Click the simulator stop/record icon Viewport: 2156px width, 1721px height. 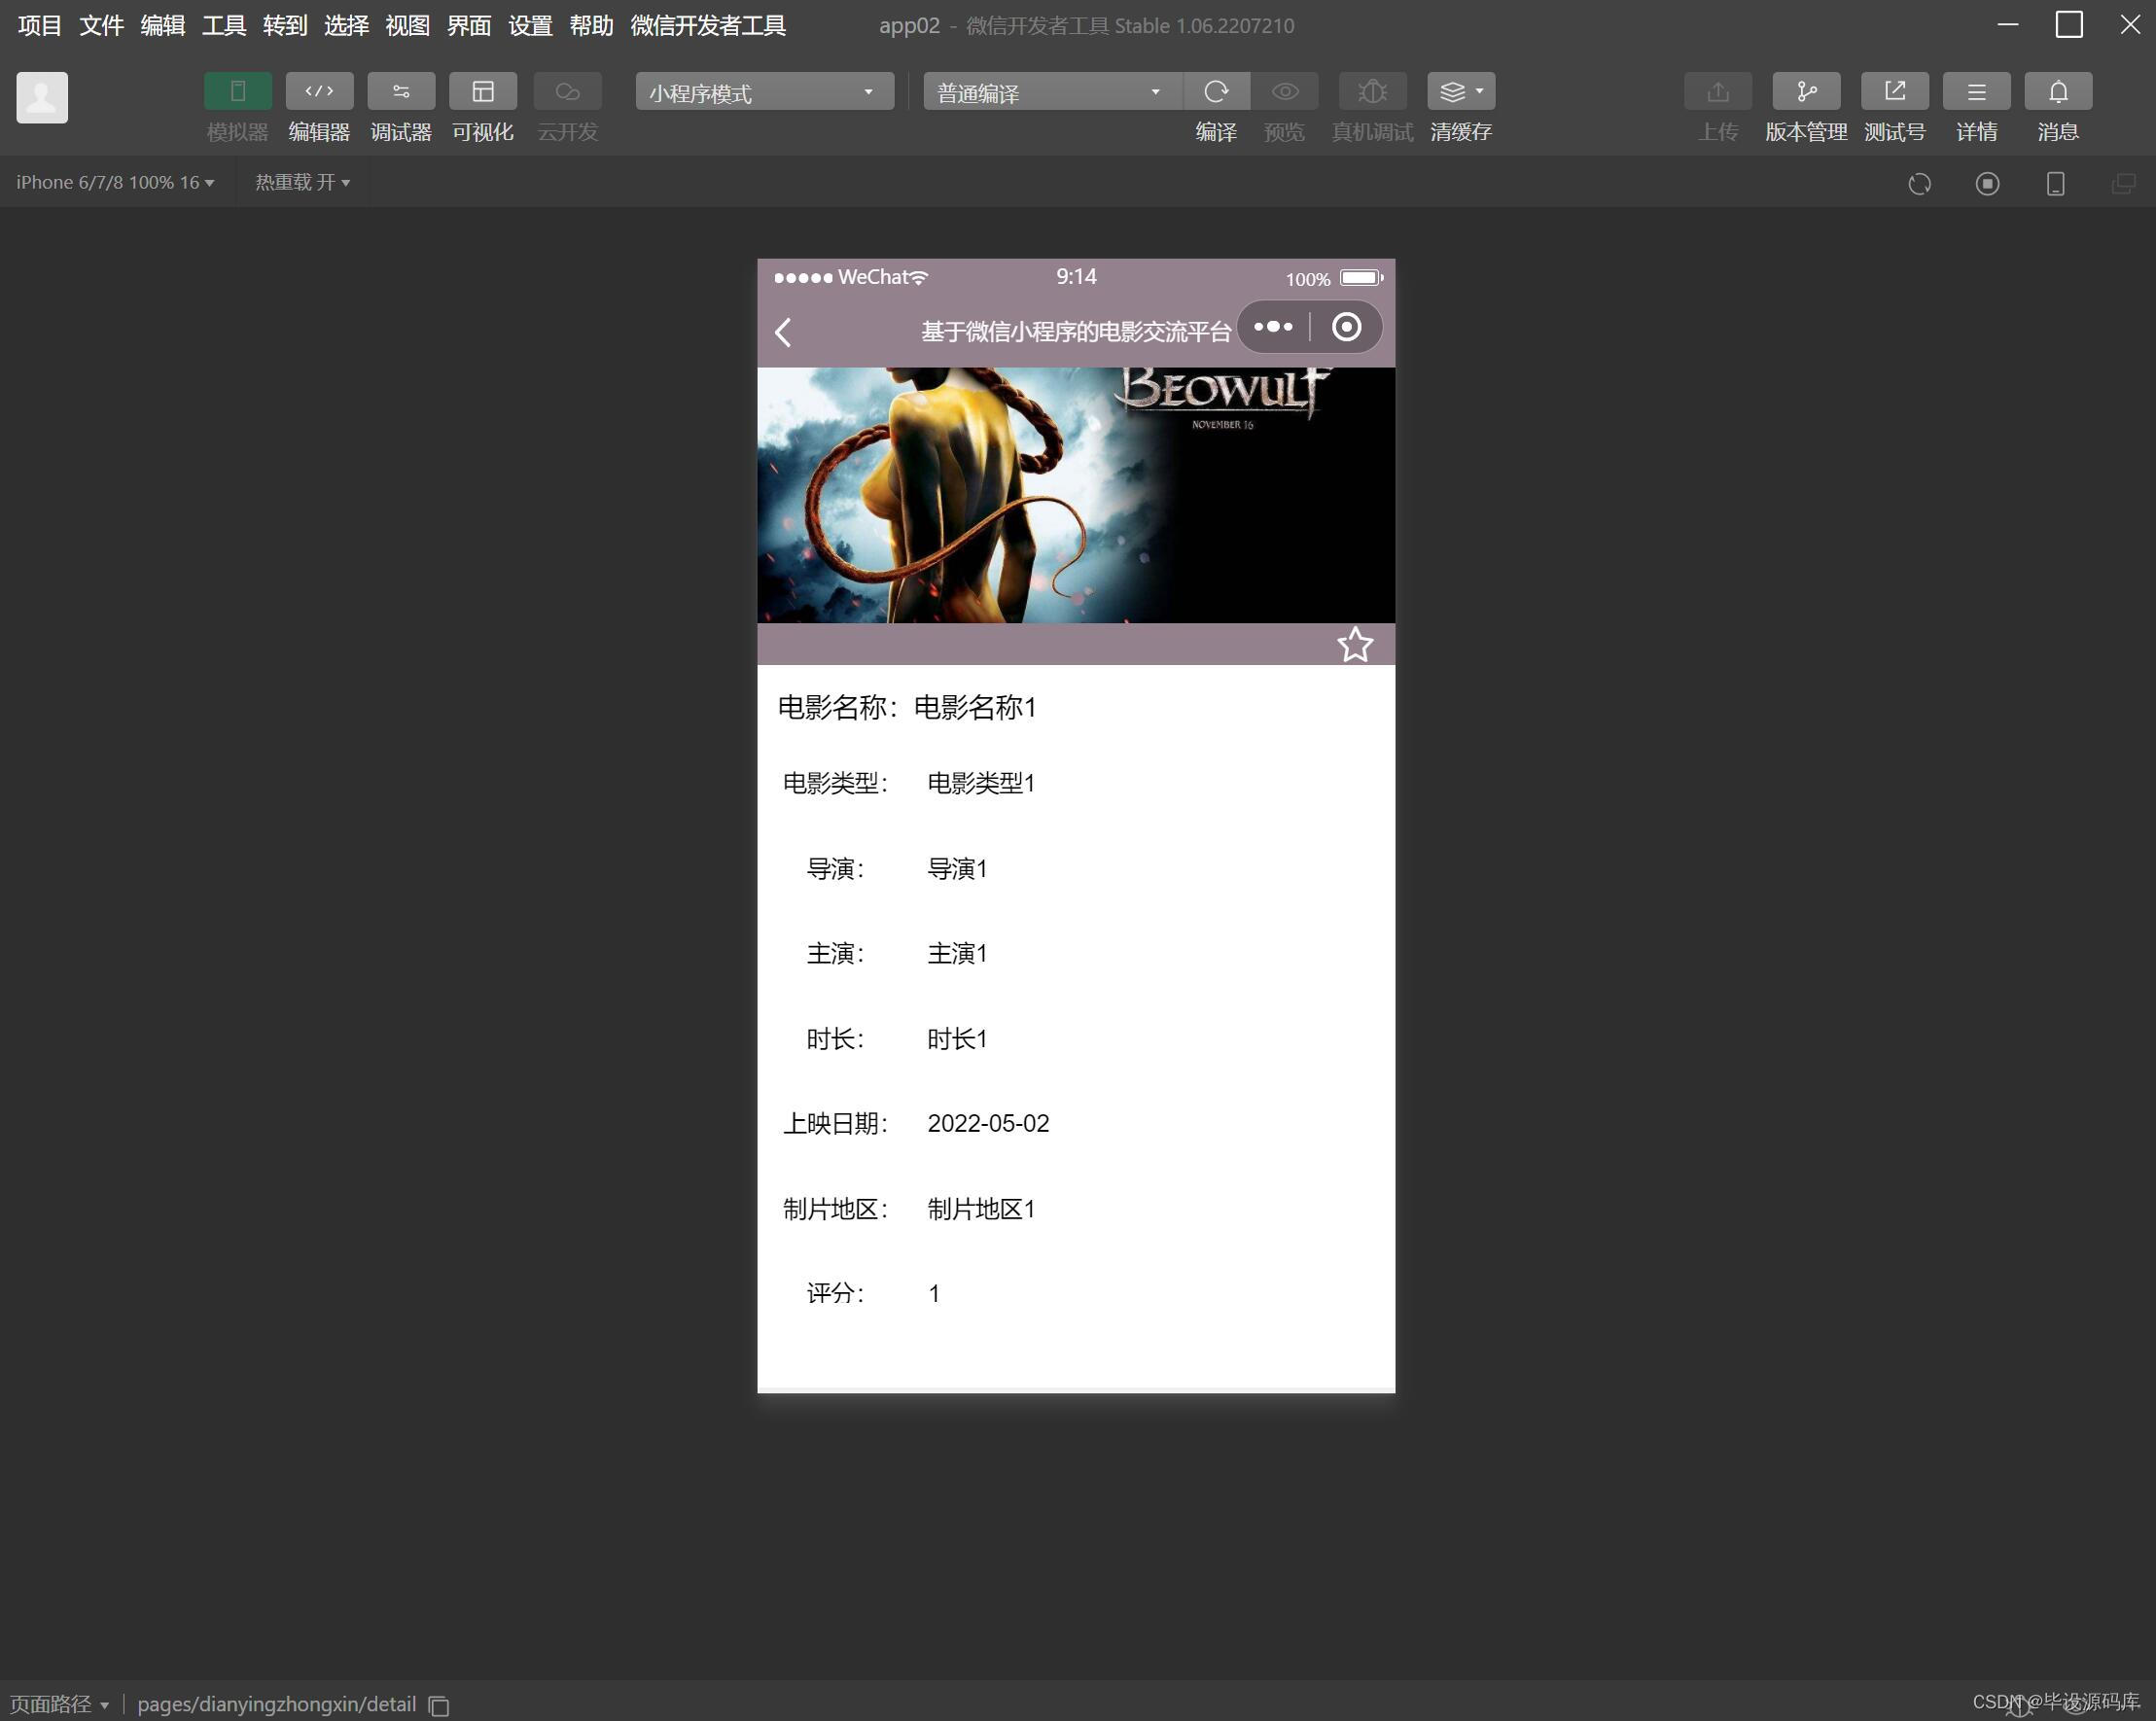[x=1987, y=184]
